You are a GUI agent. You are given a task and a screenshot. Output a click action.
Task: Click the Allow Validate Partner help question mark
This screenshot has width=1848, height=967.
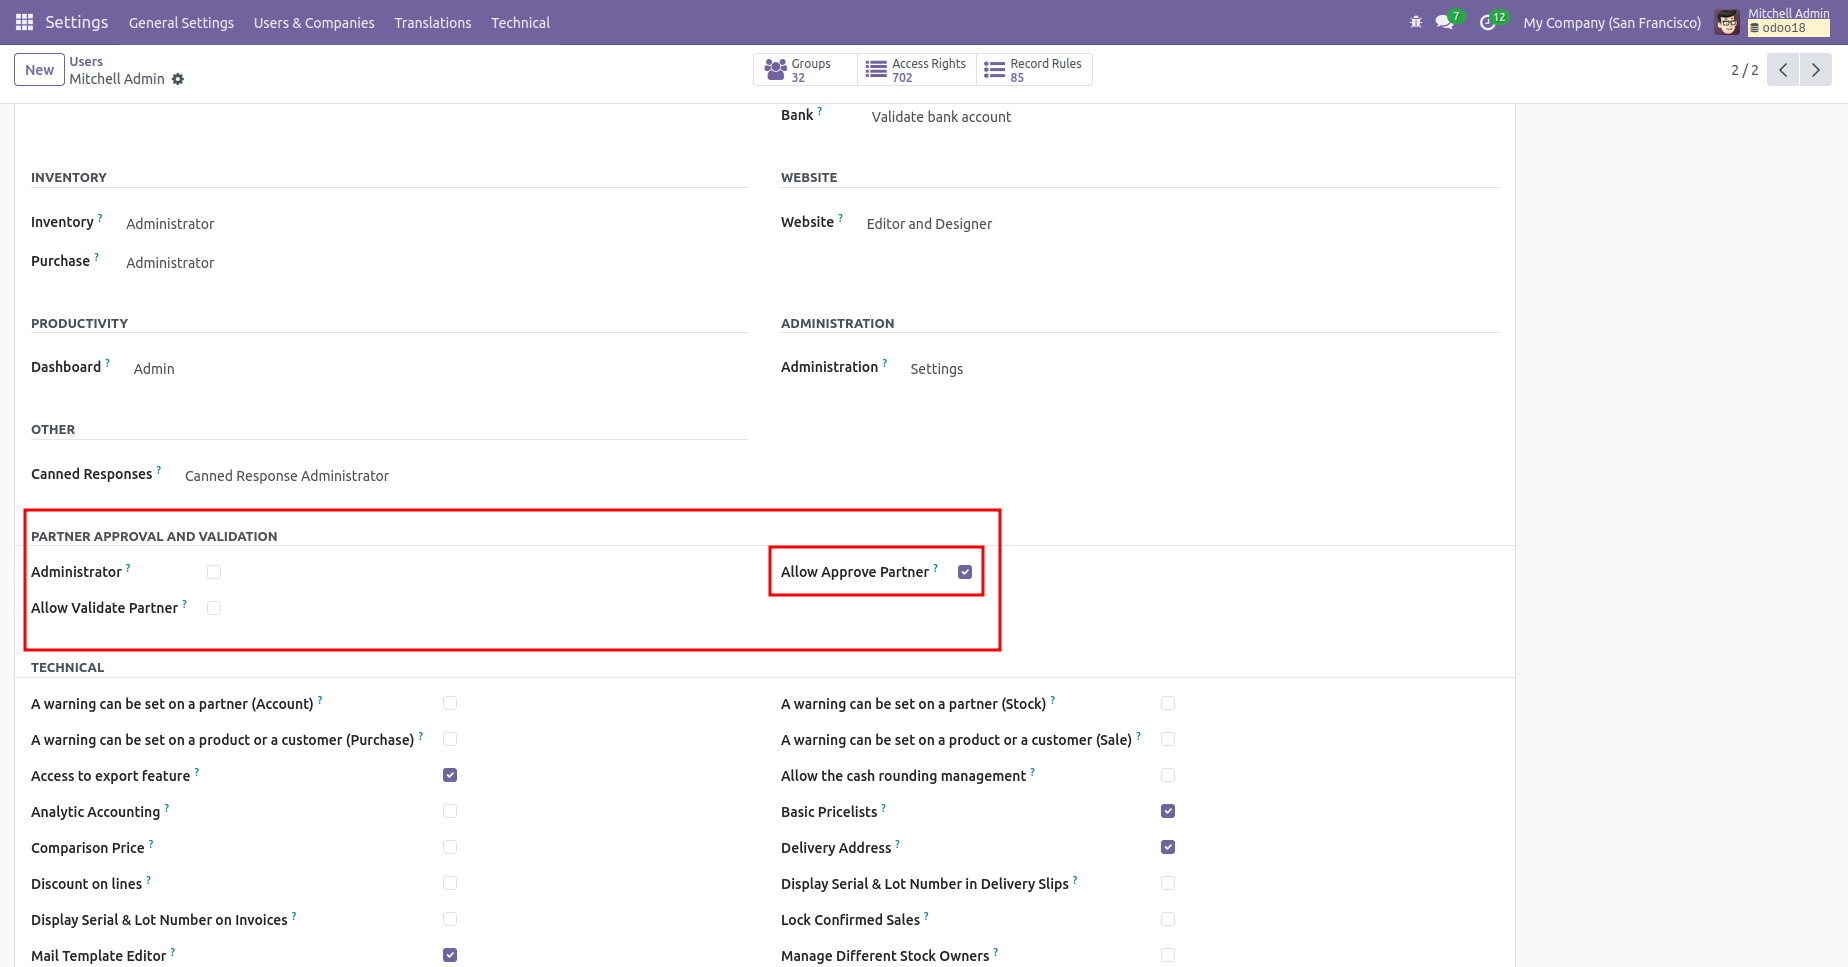pyautogui.click(x=184, y=603)
